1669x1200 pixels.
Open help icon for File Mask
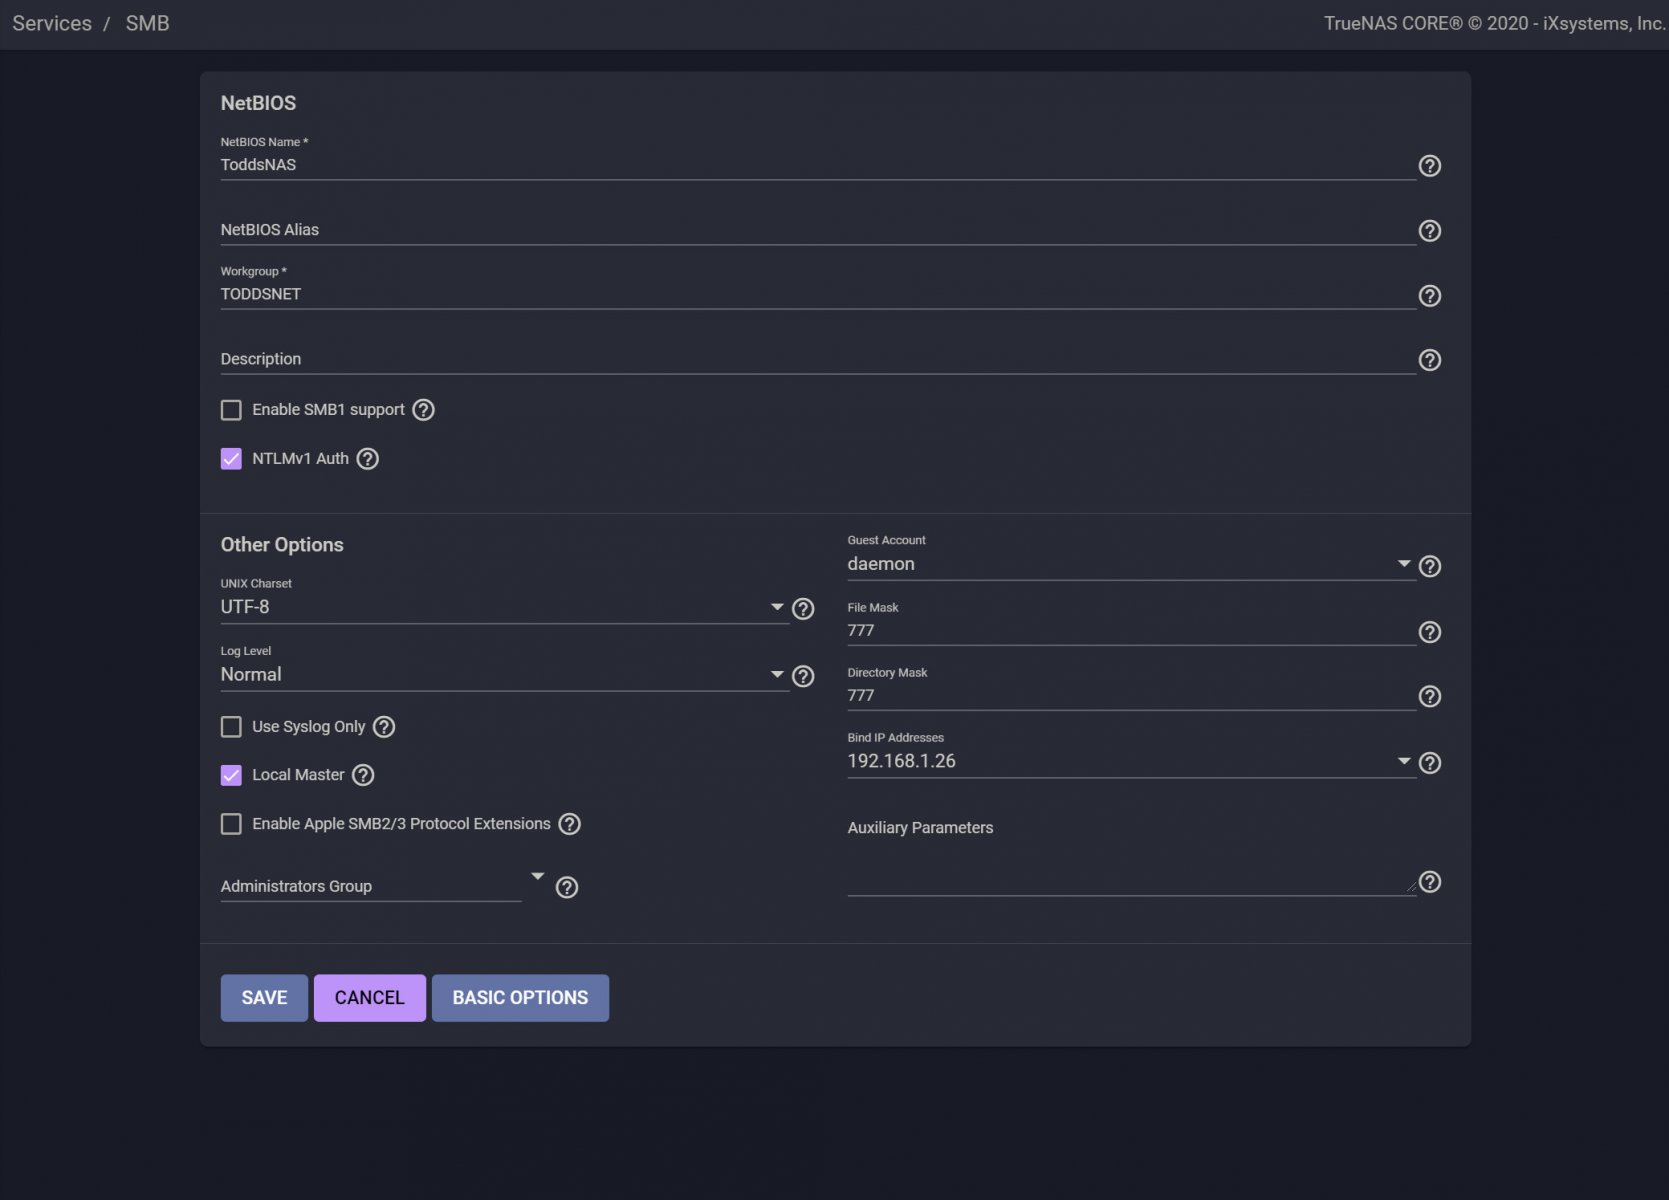(x=1430, y=632)
